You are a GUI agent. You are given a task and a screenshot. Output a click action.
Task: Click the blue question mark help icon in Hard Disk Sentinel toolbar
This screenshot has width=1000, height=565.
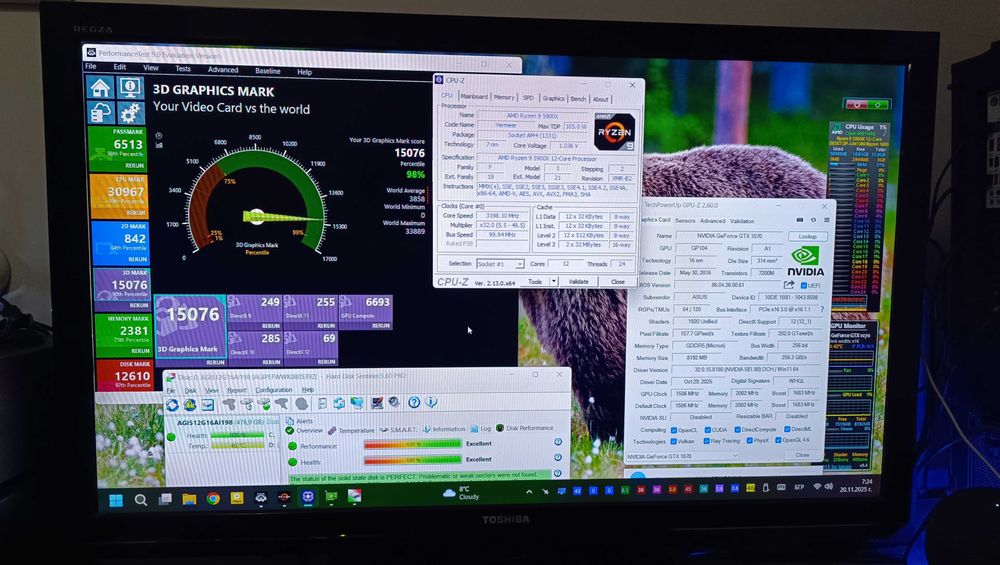(x=414, y=402)
